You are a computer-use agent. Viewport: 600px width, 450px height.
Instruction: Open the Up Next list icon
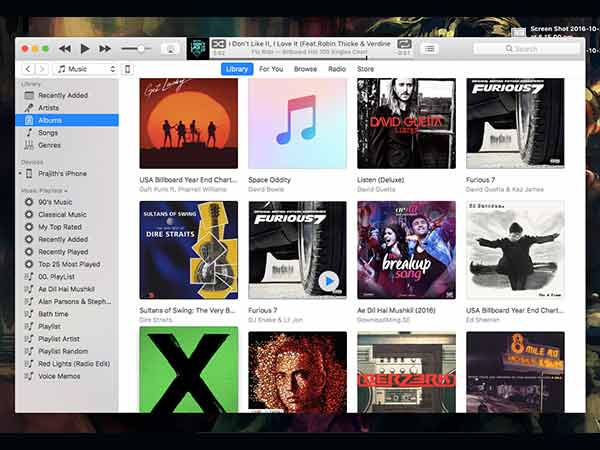(x=430, y=49)
